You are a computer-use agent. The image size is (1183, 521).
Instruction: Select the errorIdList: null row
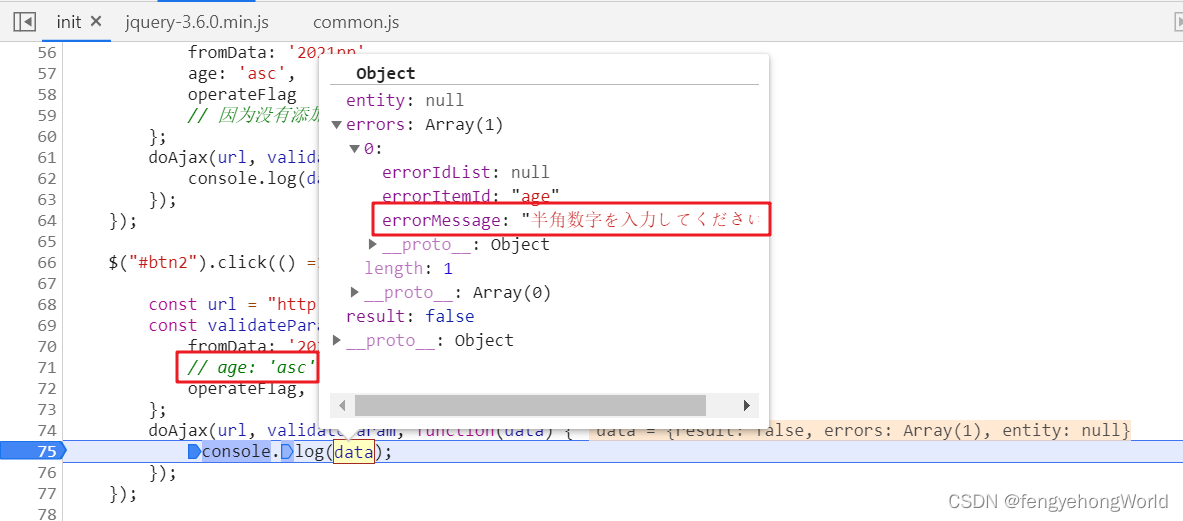pos(466,173)
